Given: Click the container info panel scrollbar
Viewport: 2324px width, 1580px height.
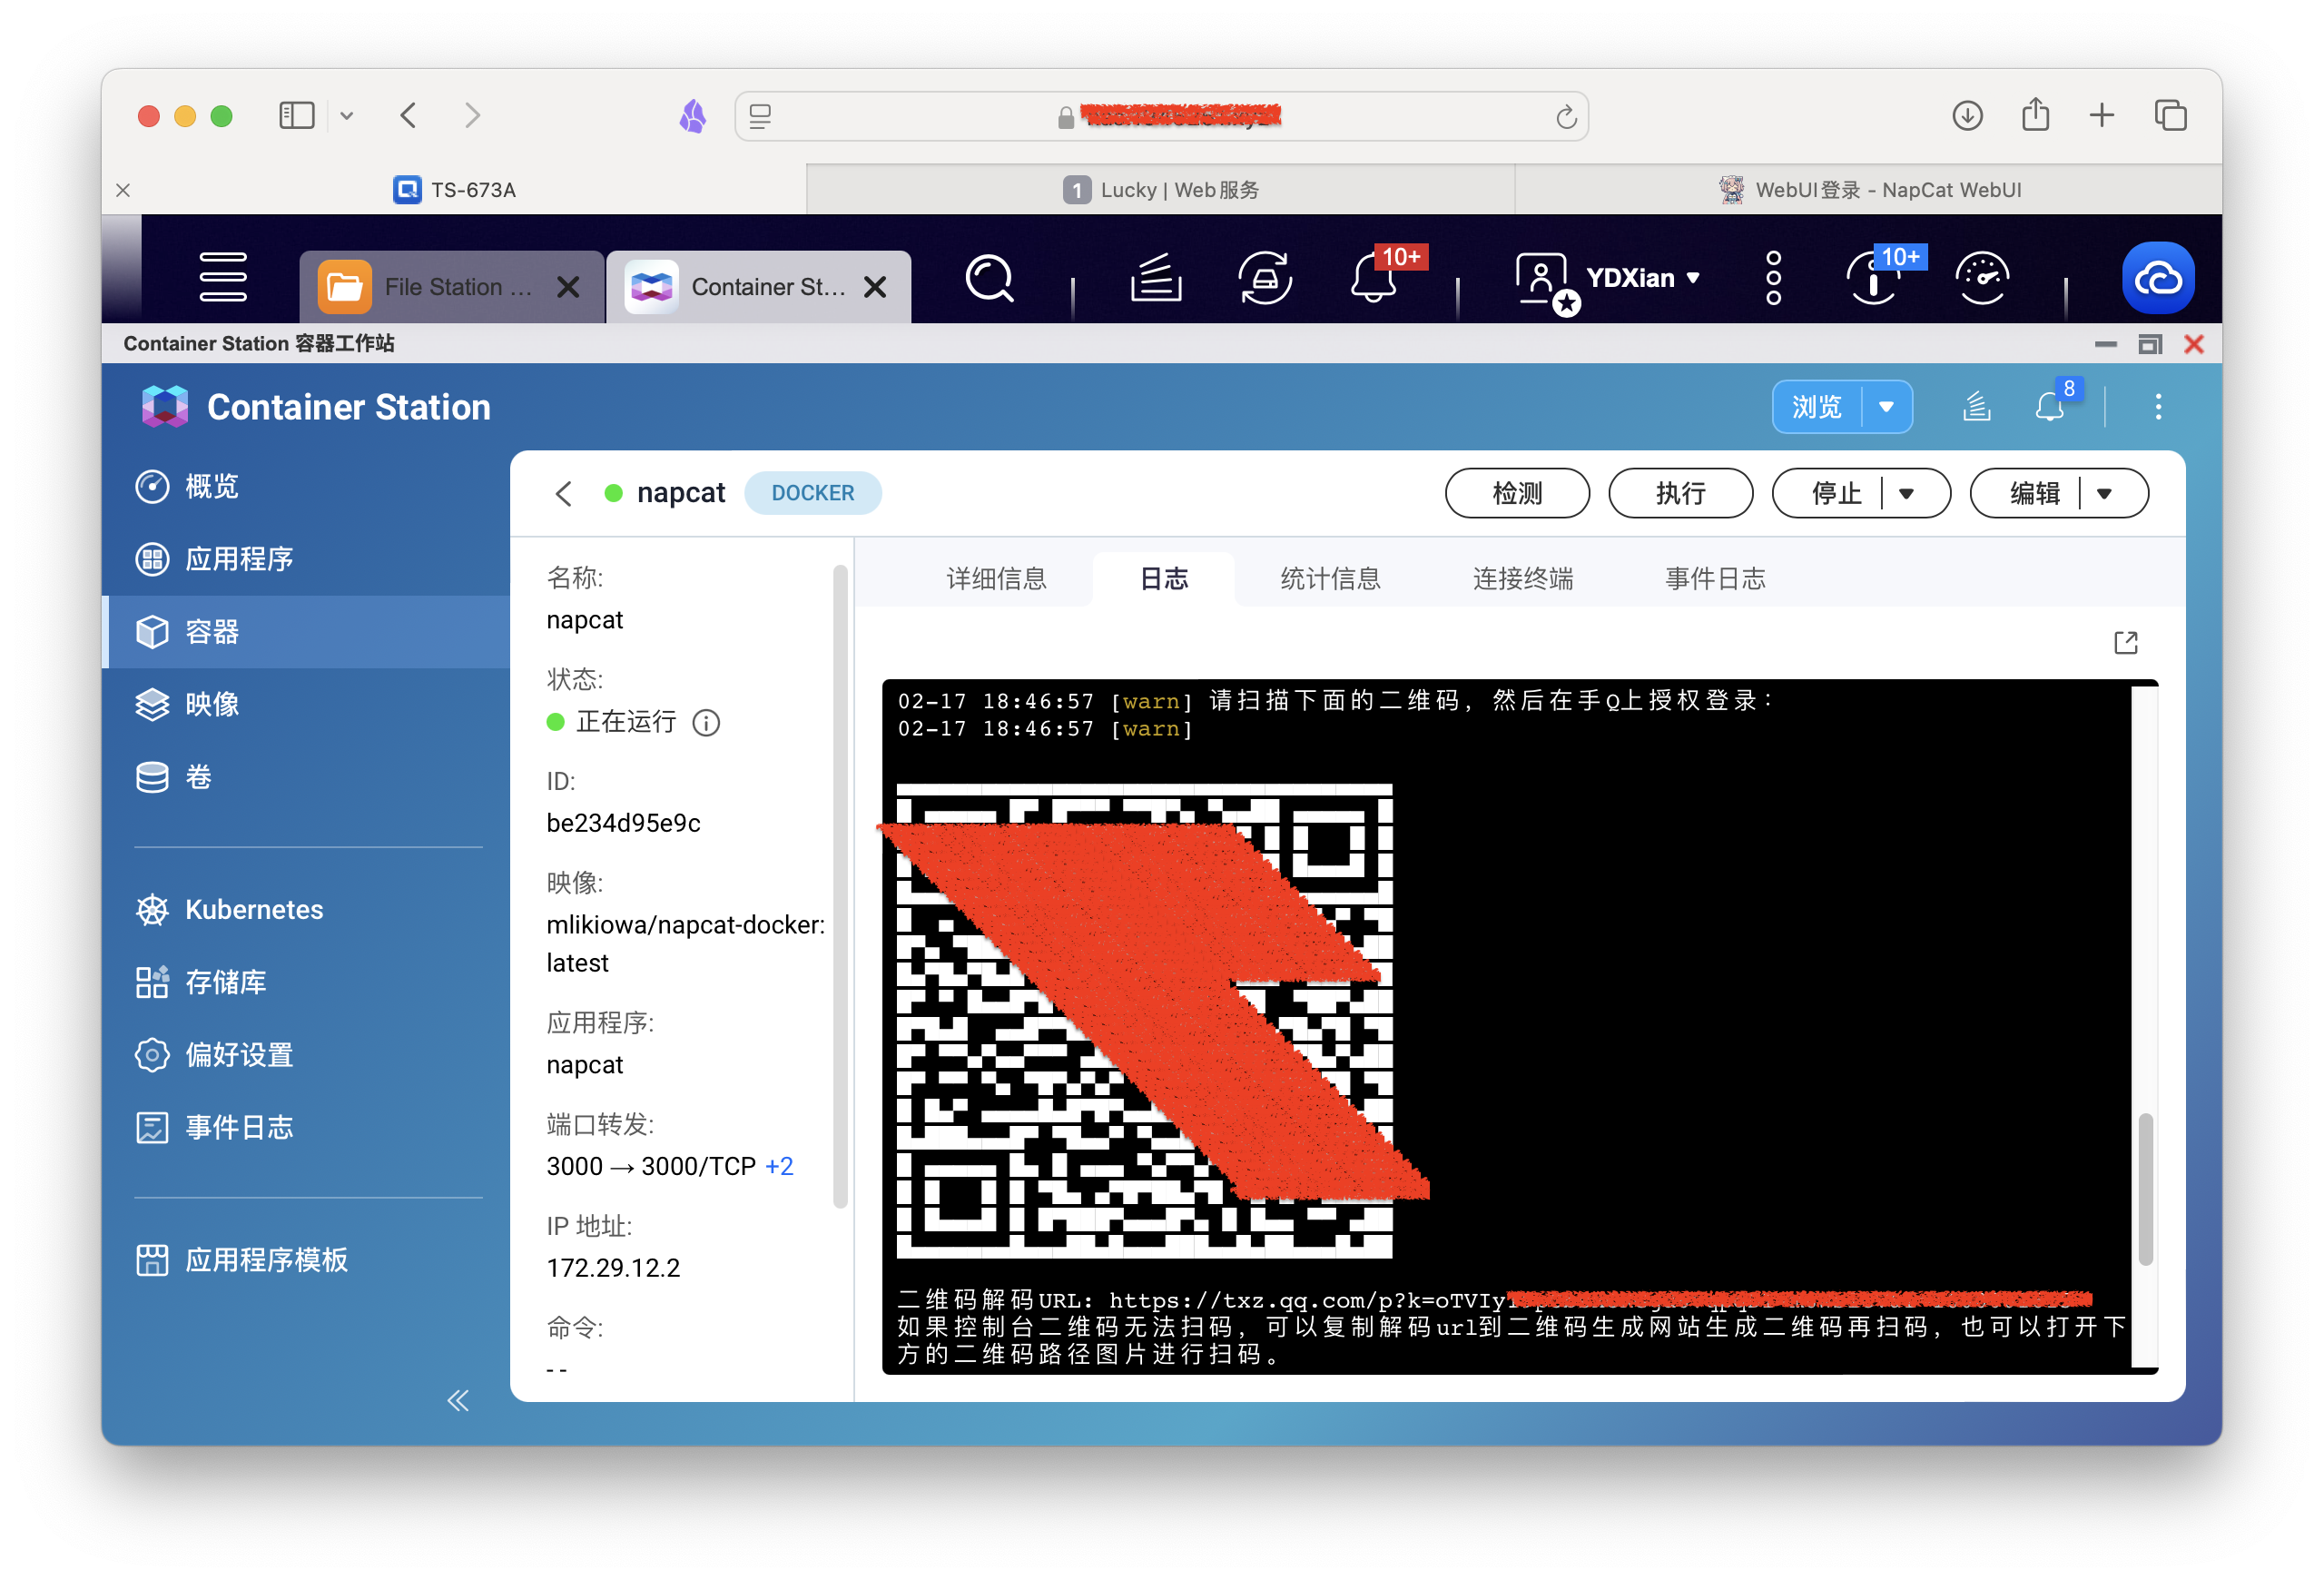Looking at the screenshot, I should point(840,886).
